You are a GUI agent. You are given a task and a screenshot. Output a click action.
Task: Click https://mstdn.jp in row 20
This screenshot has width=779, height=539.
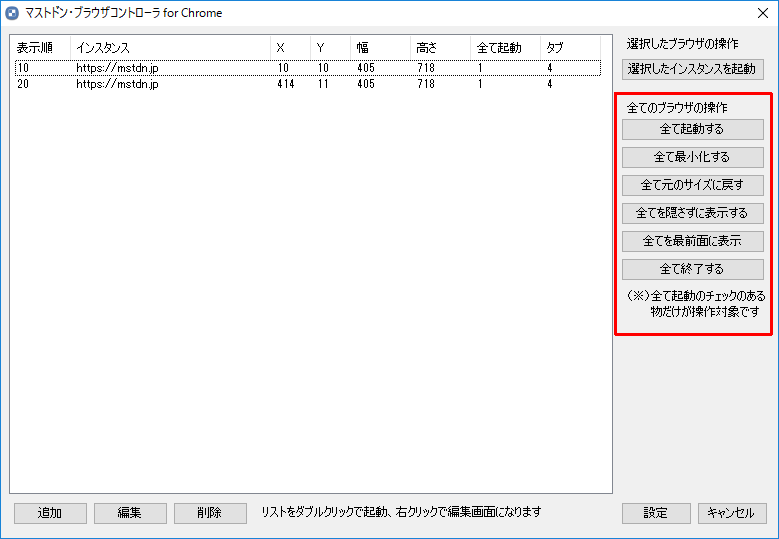(x=117, y=84)
